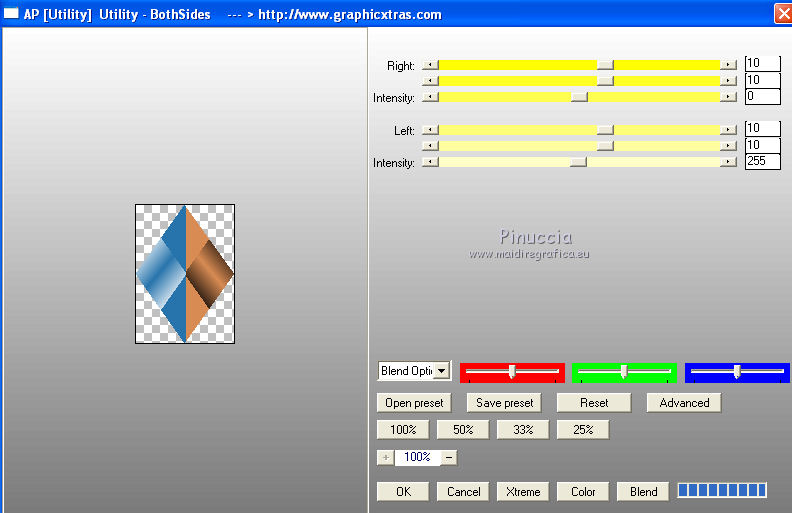This screenshot has width=792, height=513.
Task: Set preview zoom to 33%
Action: click(523, 430)
